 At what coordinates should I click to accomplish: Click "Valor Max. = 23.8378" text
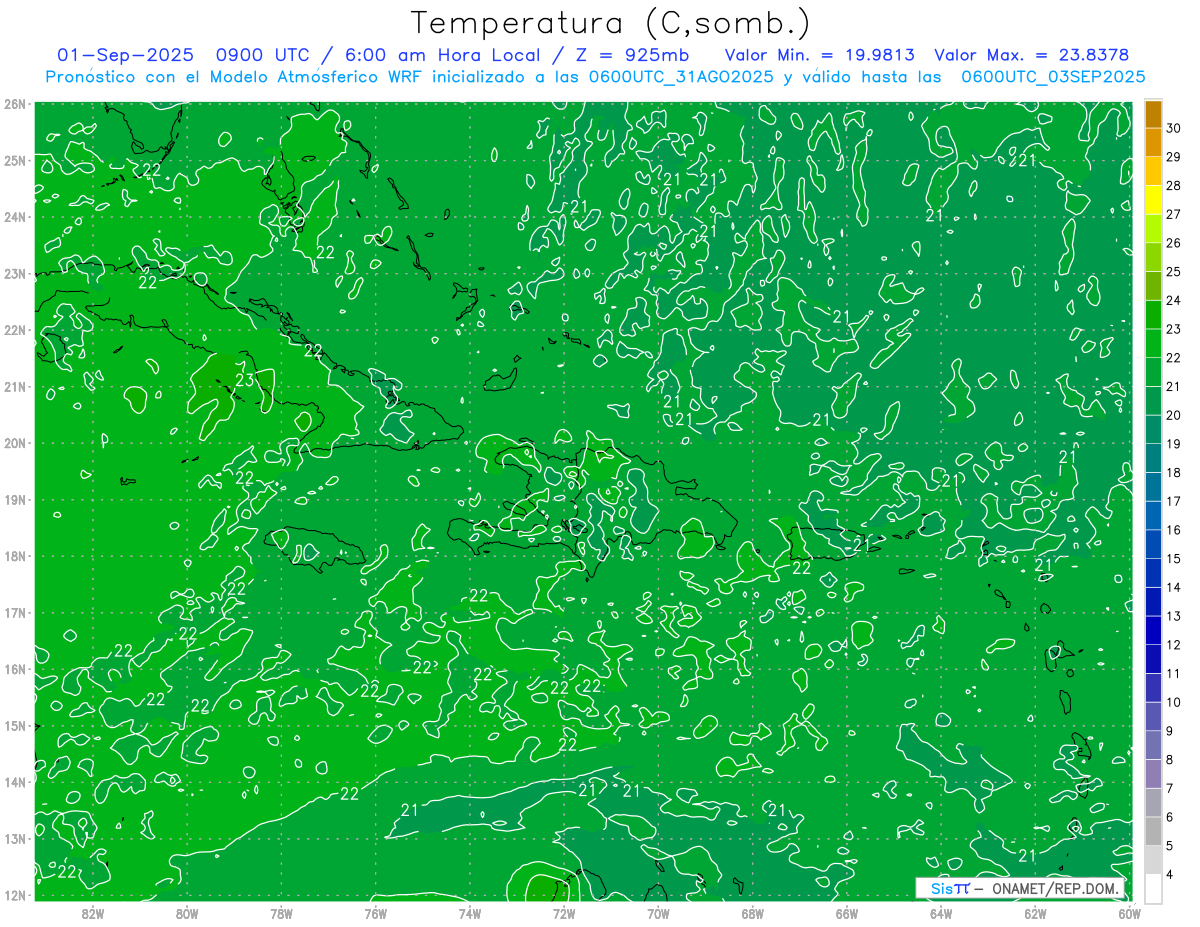point(1031,55)
